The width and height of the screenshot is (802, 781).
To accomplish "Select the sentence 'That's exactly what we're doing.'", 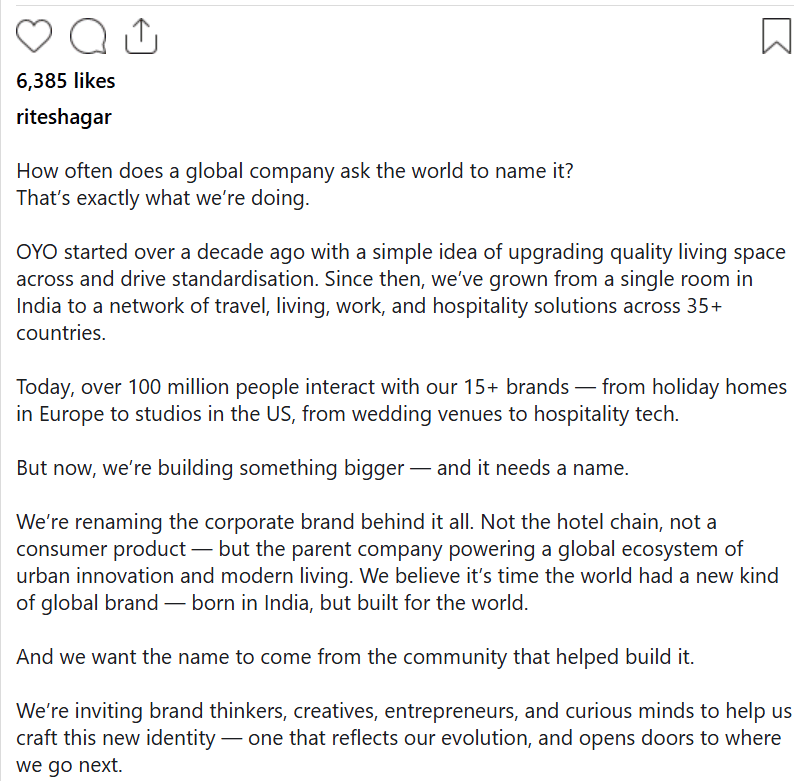I will coord(163,198).
